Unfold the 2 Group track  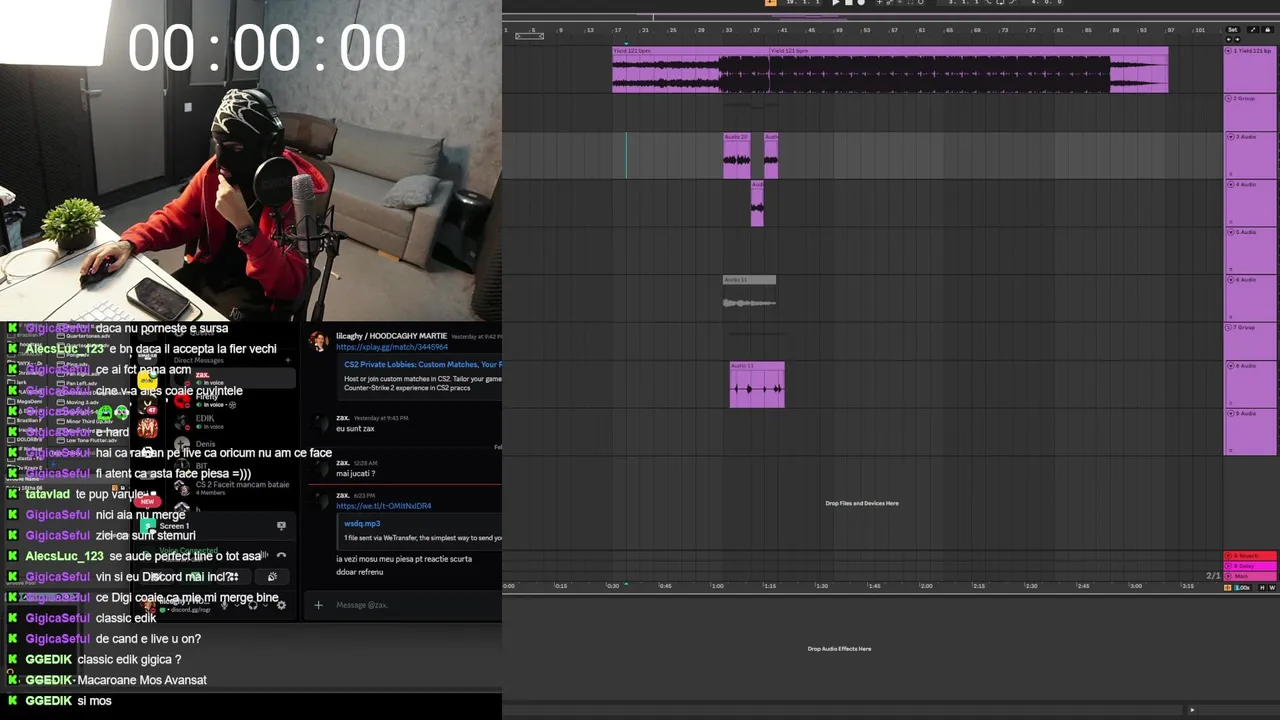[x=1229, y=99]
